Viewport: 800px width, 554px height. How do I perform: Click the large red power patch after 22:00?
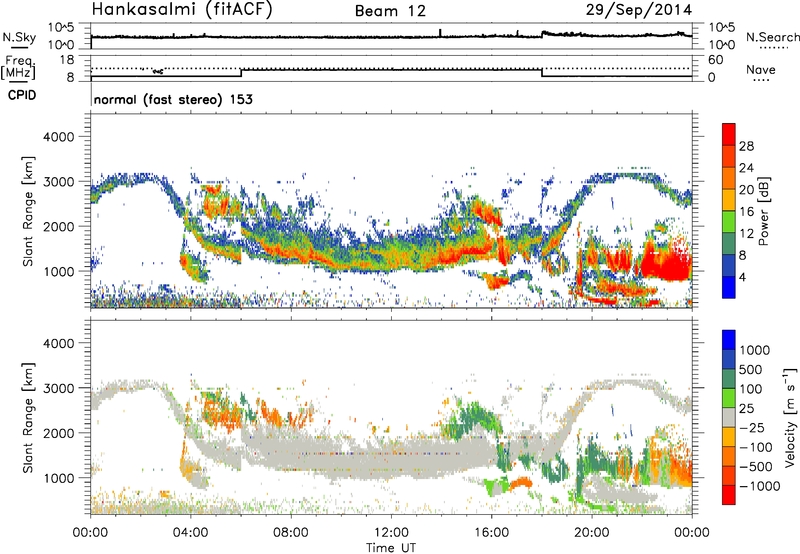click(x=666, y=263)
